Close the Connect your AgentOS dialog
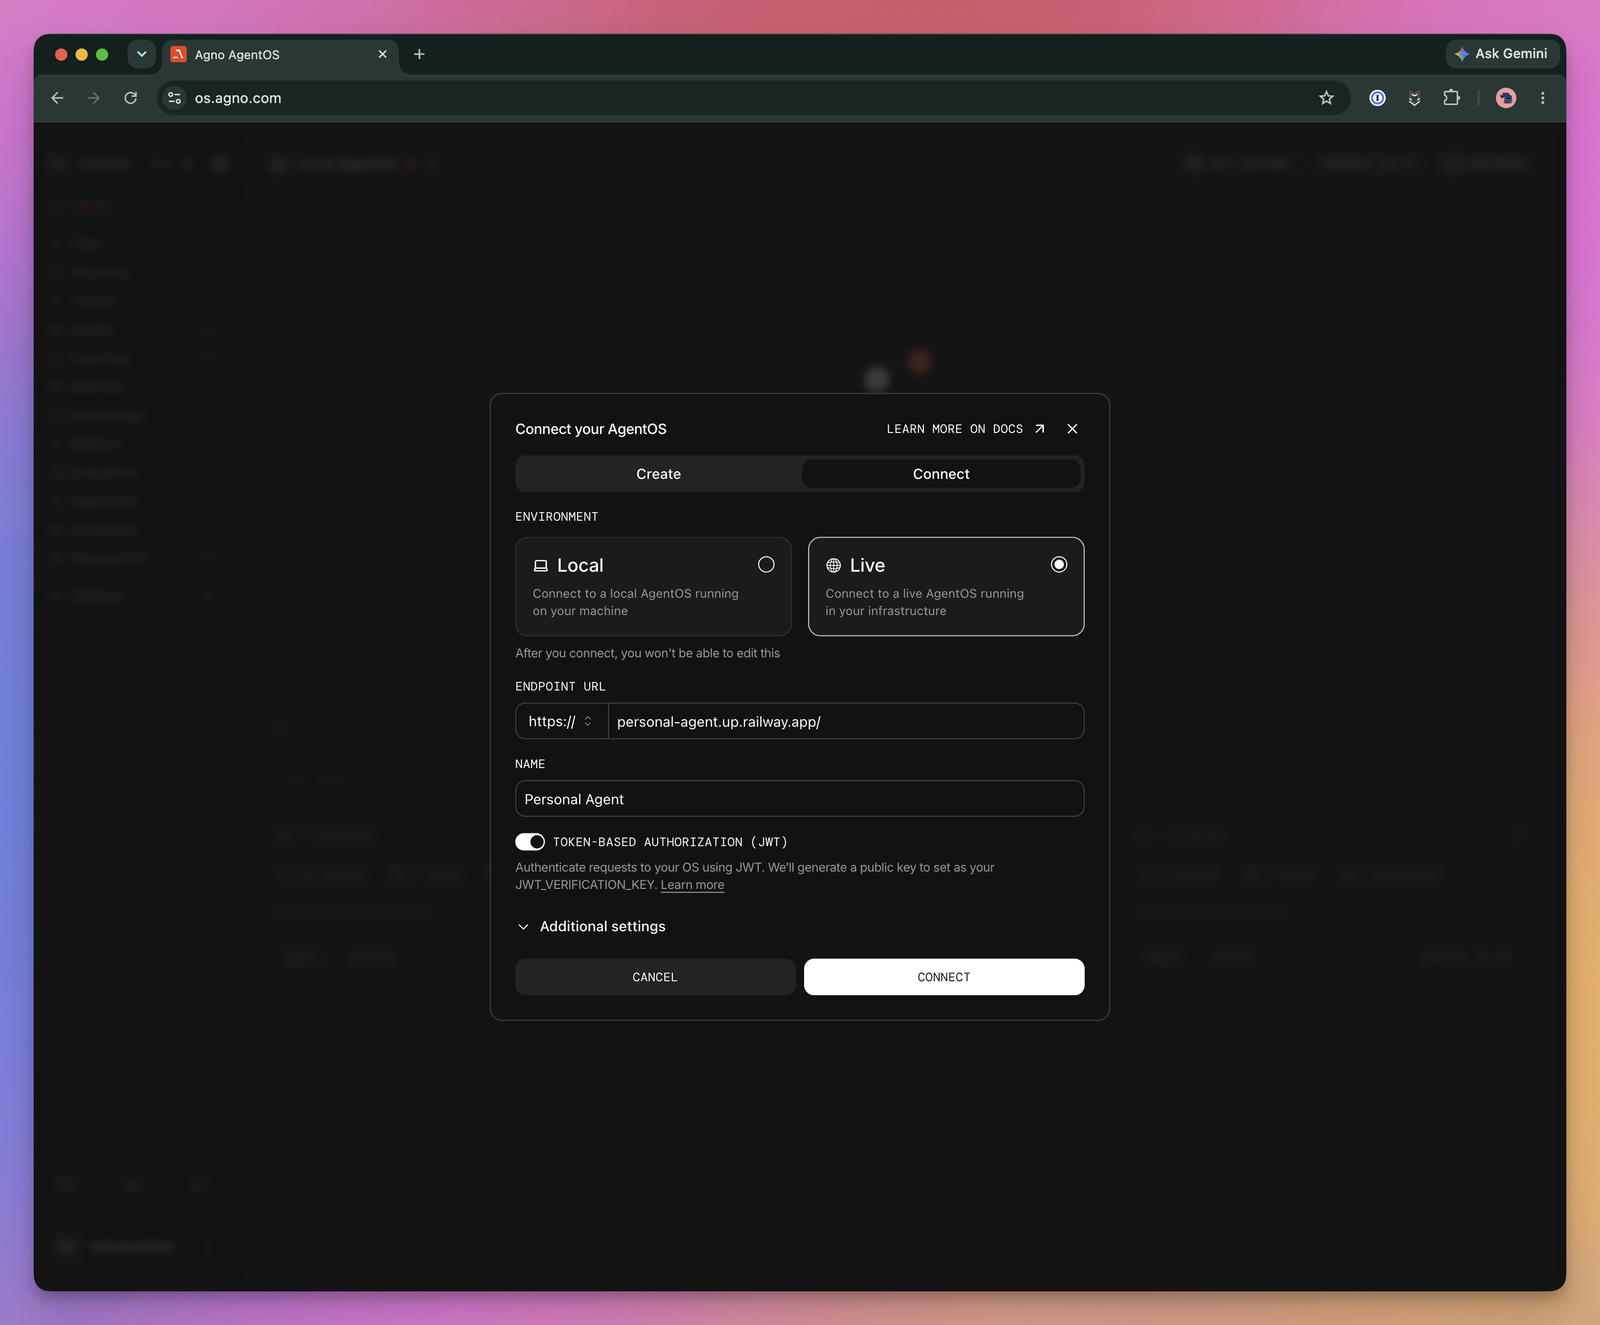The height and width of the screenshot is (1325, 1600). click(1072, 429)
